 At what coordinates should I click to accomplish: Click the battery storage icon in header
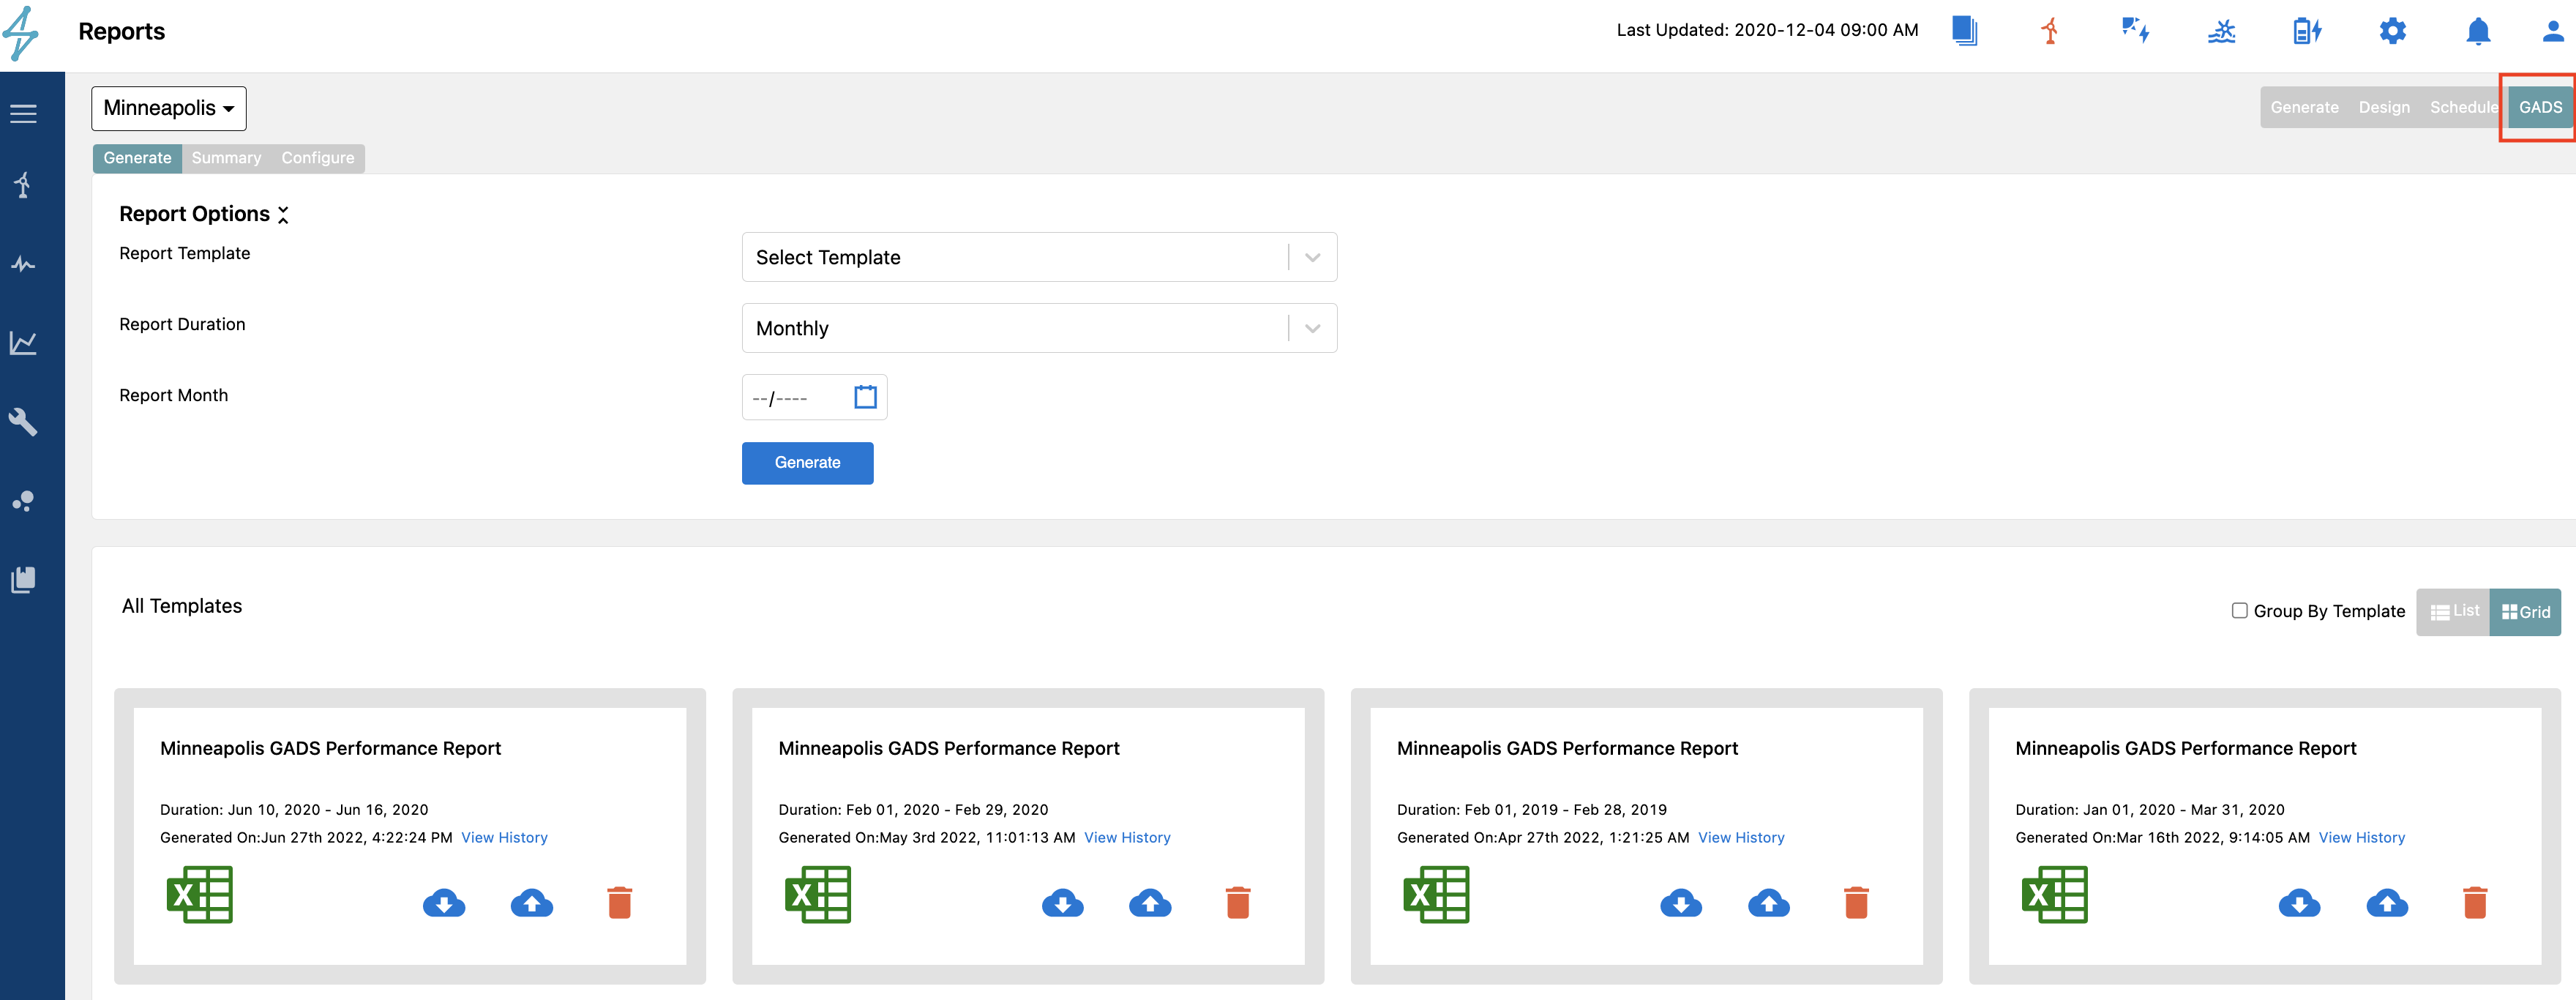(2306, 31)
